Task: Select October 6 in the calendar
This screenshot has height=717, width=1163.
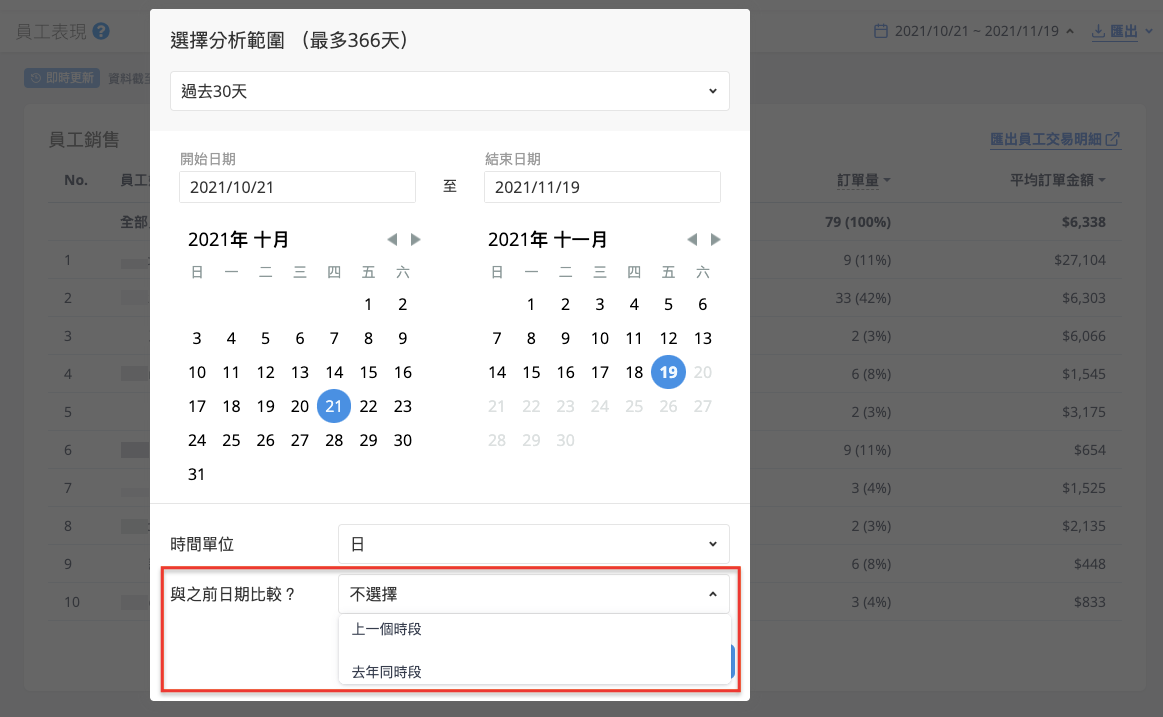Action: [x=300, y=338]
